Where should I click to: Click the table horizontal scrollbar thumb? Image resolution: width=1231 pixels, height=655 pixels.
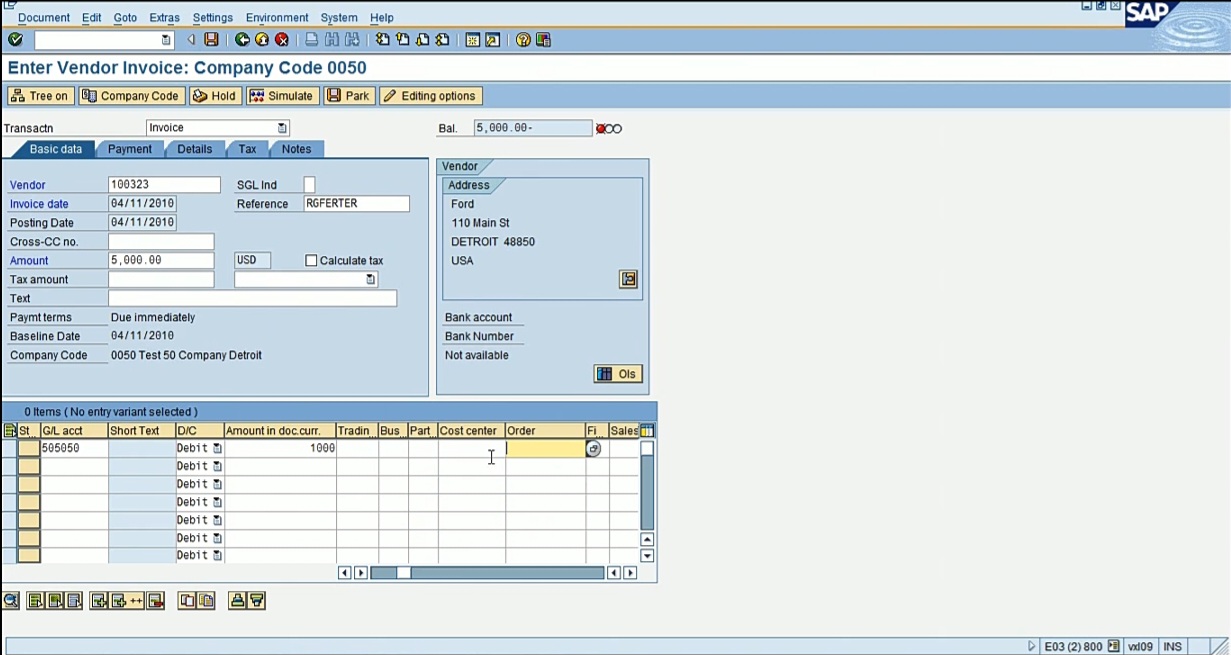(403, 573)
